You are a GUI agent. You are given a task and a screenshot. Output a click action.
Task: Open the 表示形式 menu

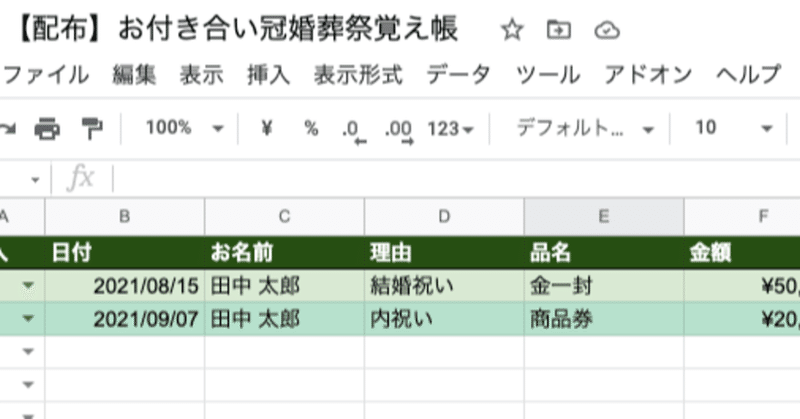click(x=358, y=75)
